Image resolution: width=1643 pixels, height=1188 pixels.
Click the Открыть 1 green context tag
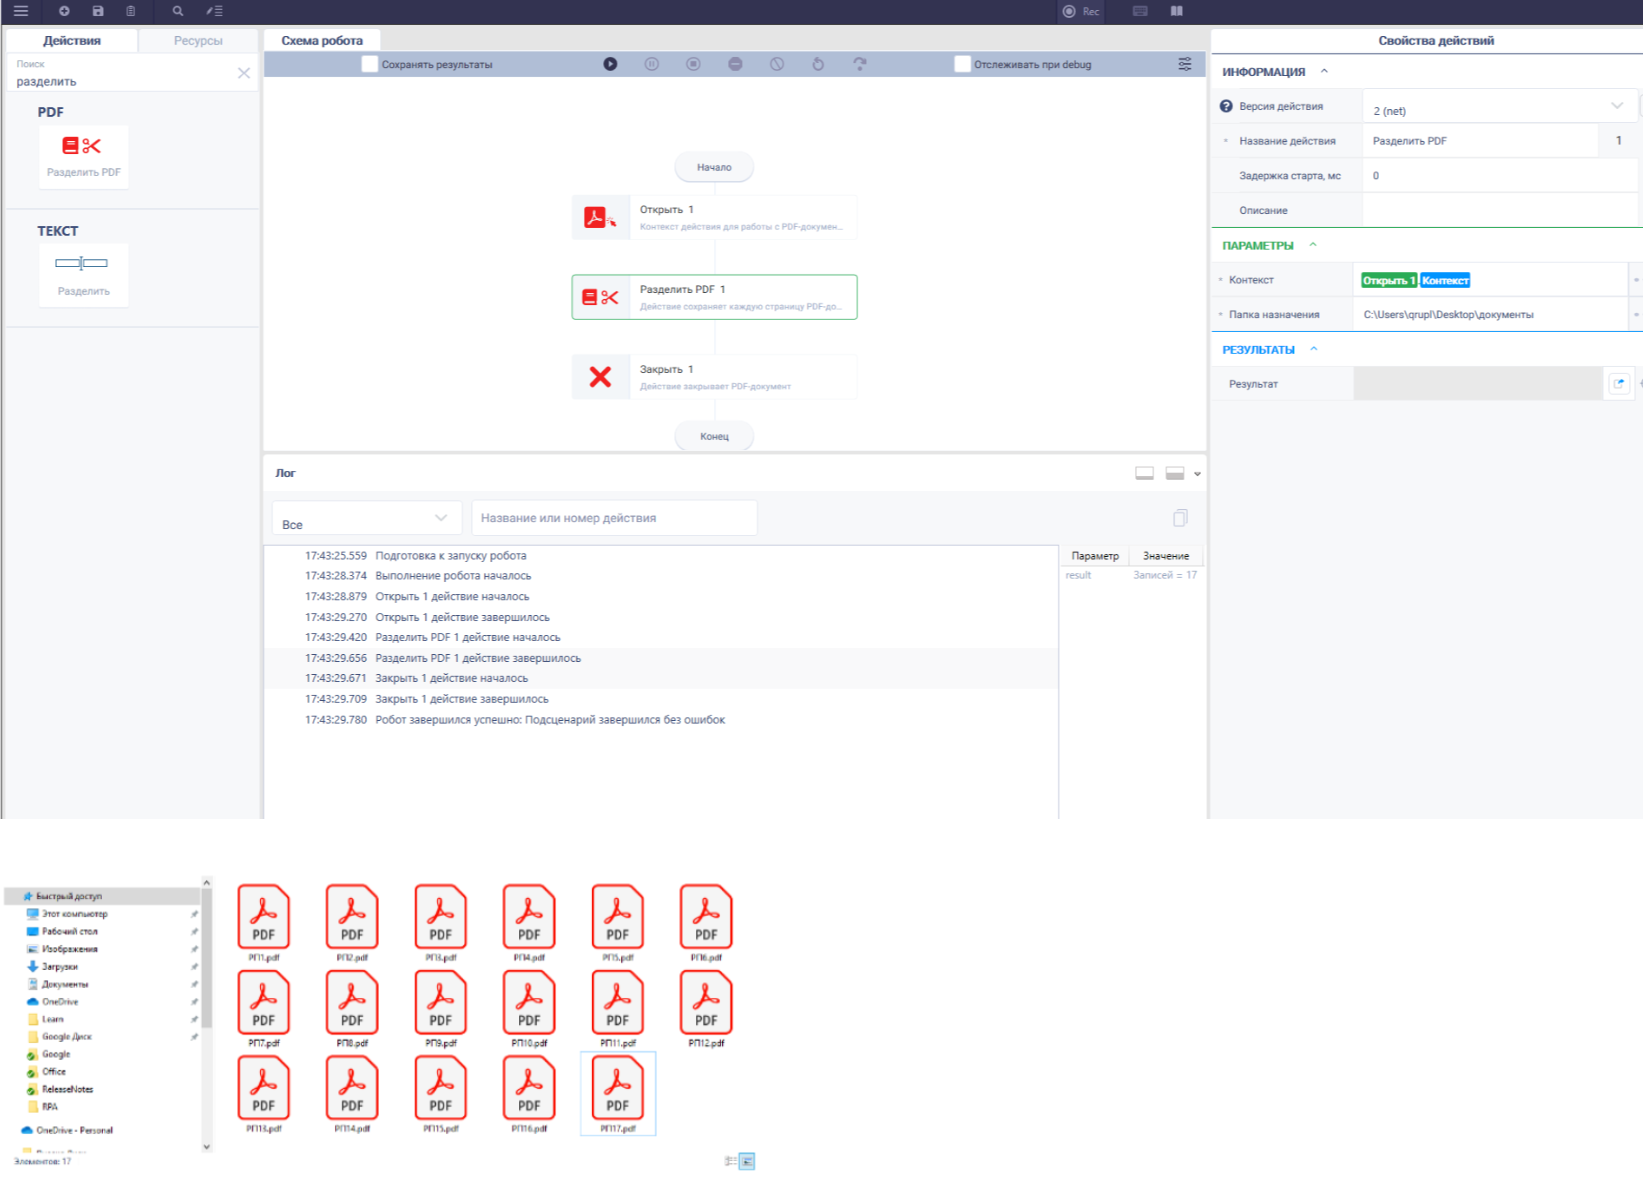click(1389, 281)
